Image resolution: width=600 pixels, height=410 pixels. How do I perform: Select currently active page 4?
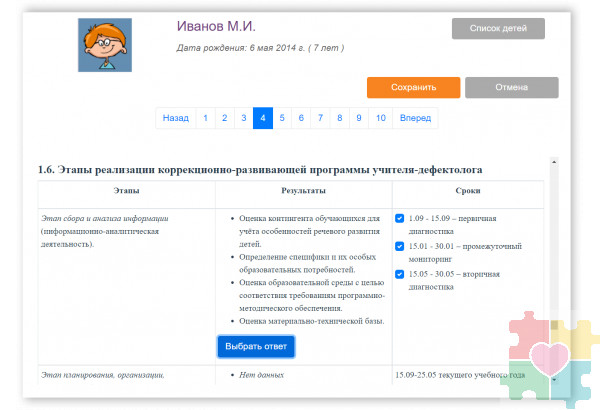pyautogui.click(x=263, y=118)
